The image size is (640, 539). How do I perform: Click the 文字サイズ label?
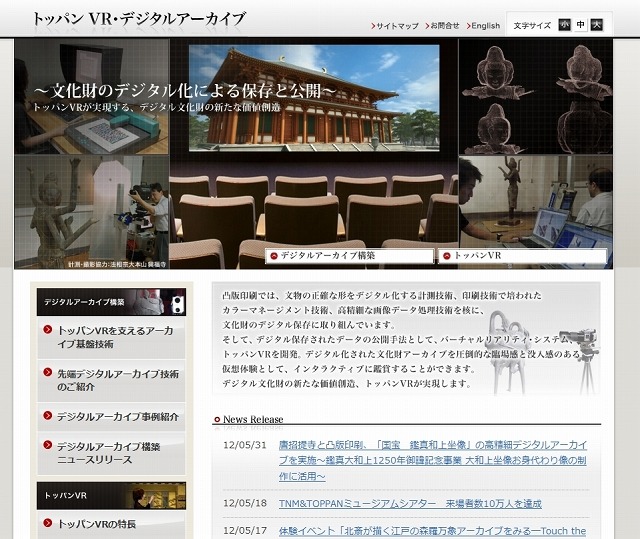(x=532, y=26)
